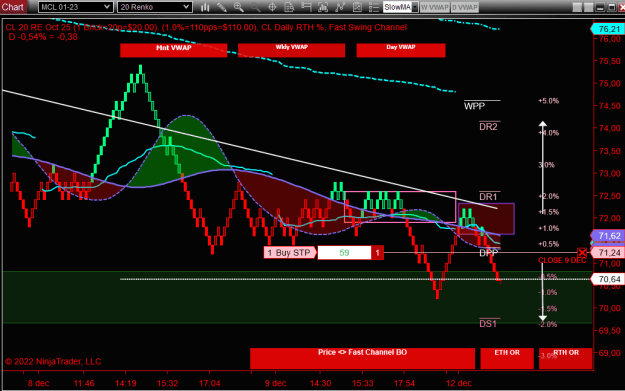This screenshot has width=625, height=391.
Task: Click the 15:32 time axis label
Action: pyautogui.click(x=167, y=383)
